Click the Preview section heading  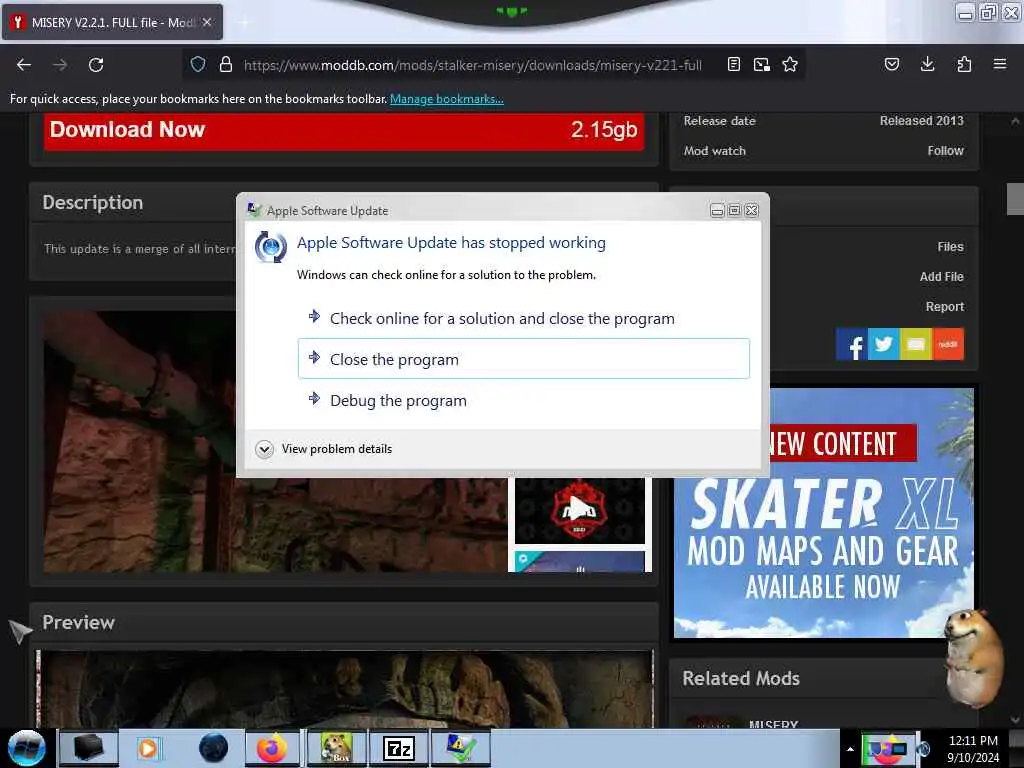[78, 622]
